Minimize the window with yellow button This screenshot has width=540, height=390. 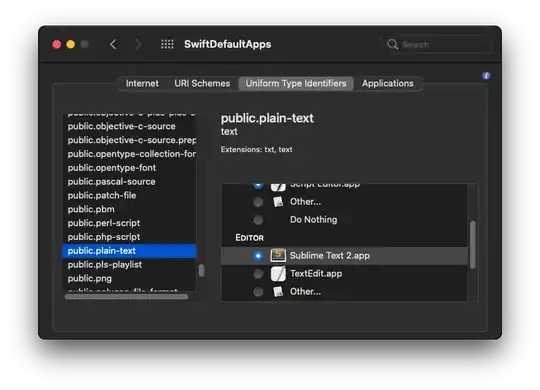point(71,44)
